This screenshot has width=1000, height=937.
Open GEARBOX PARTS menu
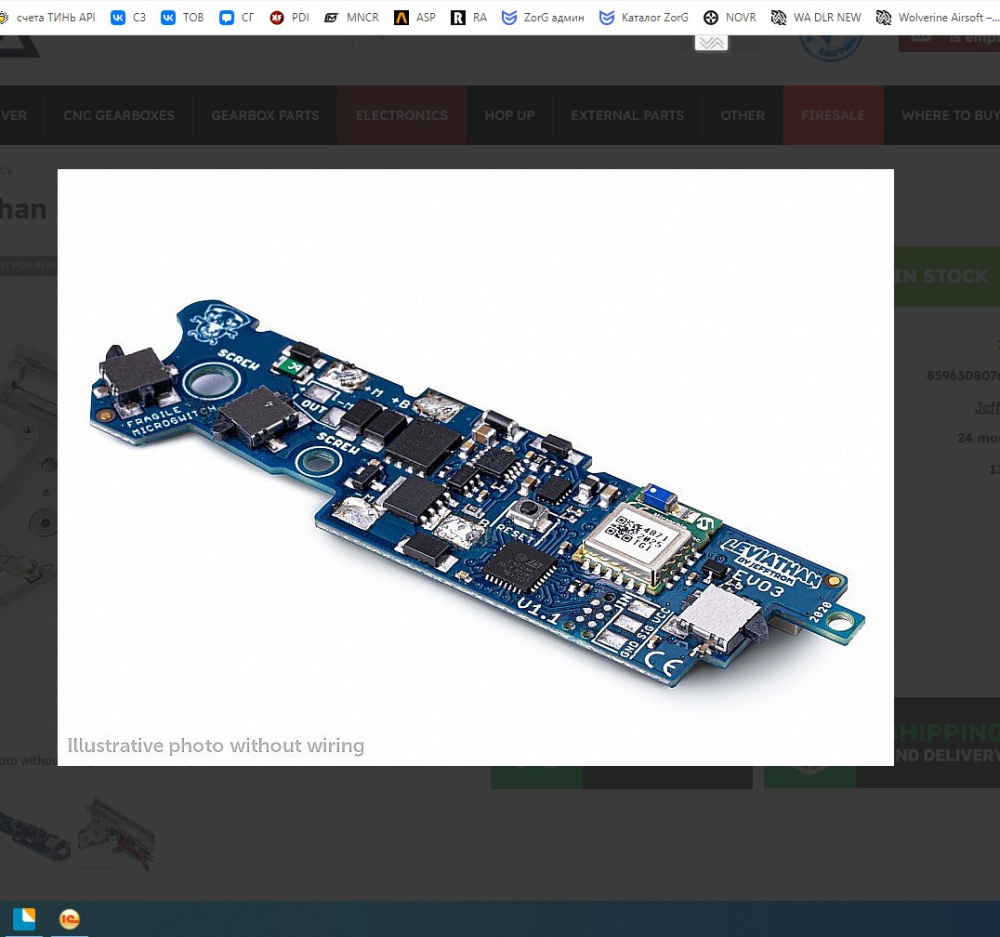[x=265, y=115]
